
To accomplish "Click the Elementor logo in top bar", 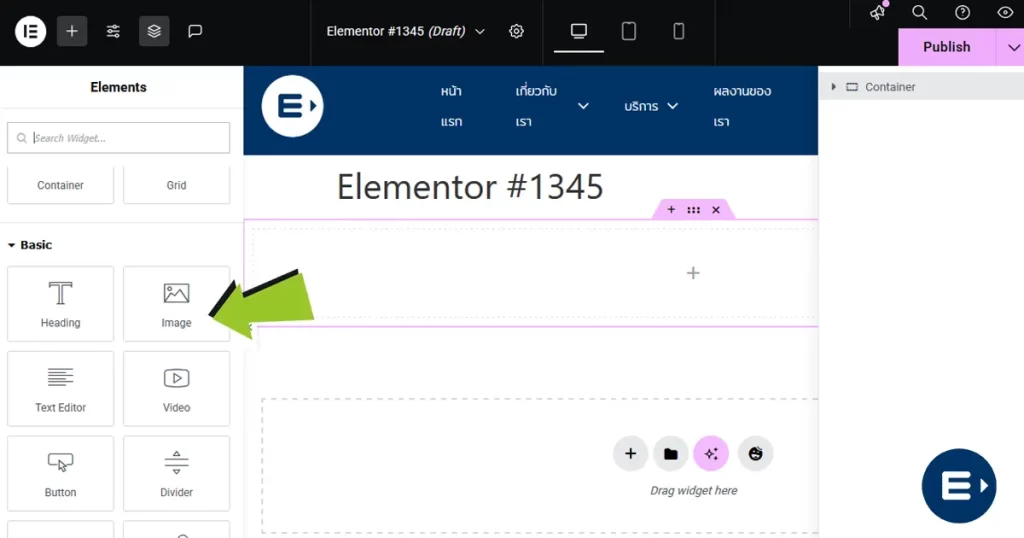I will point(31,31).
